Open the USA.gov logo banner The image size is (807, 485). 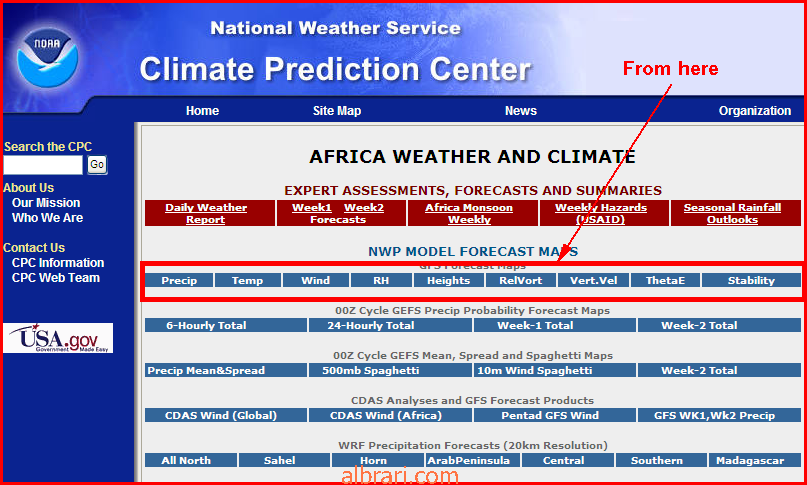(58, 338)
